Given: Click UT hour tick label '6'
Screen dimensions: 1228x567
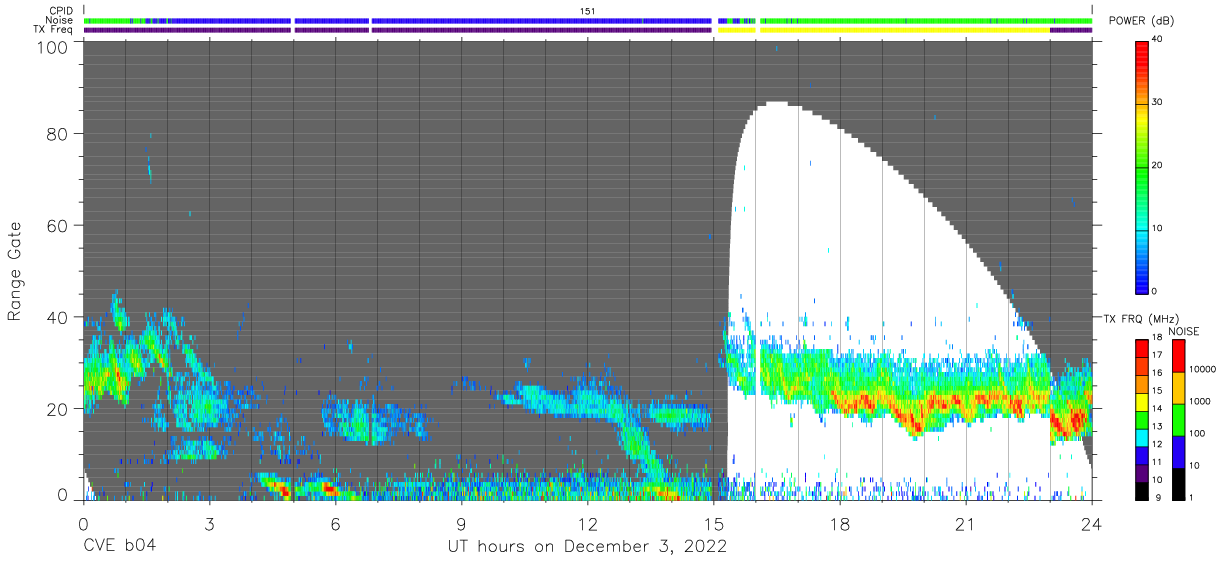Looking at the screenshot, I should pyautogui.click(x=335, y=523).
